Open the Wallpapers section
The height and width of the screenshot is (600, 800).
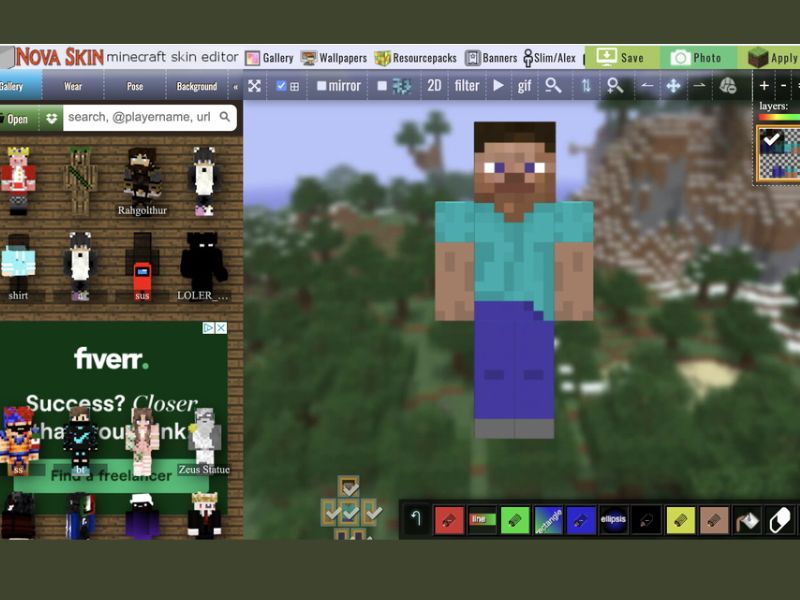coord(334,58)
